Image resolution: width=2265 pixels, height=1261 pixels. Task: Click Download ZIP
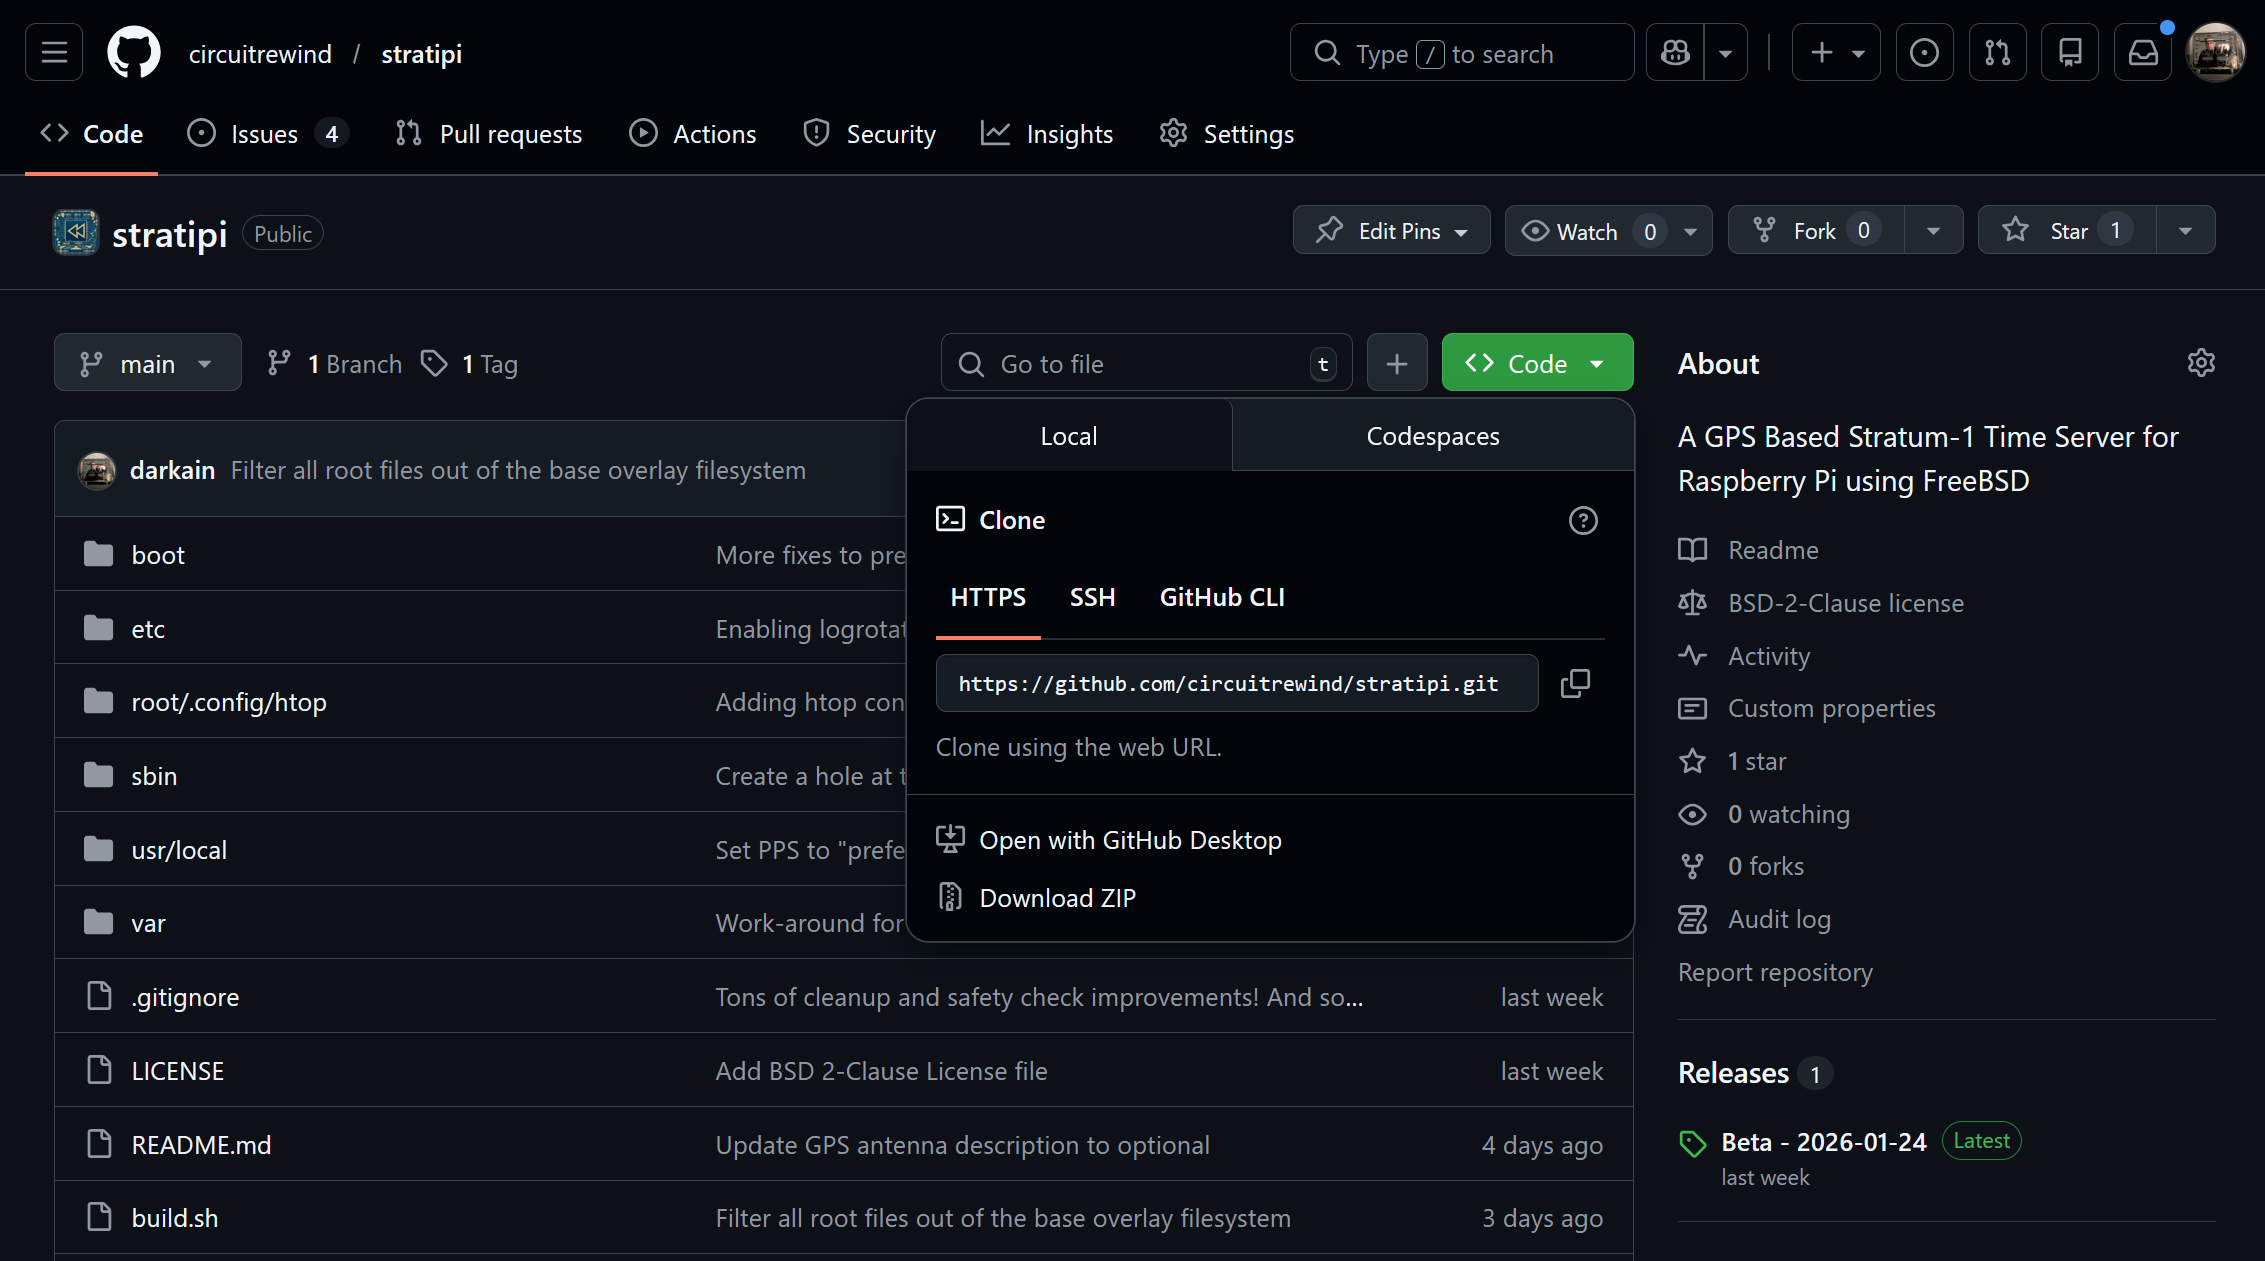(x=1057, y=898)
